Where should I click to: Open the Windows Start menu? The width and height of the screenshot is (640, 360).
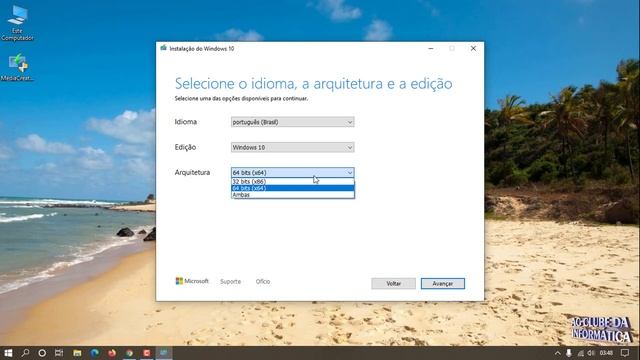(x=8, y=353)
